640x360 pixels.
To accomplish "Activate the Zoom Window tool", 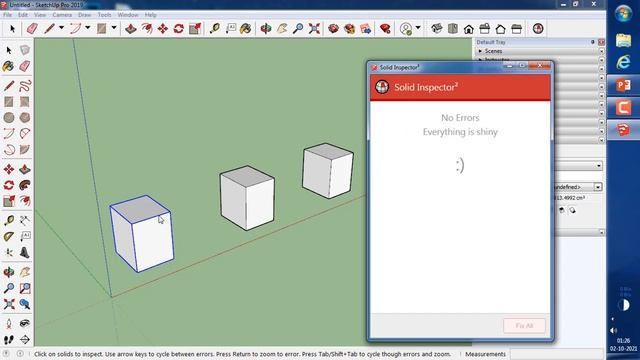I will (25, 288).
